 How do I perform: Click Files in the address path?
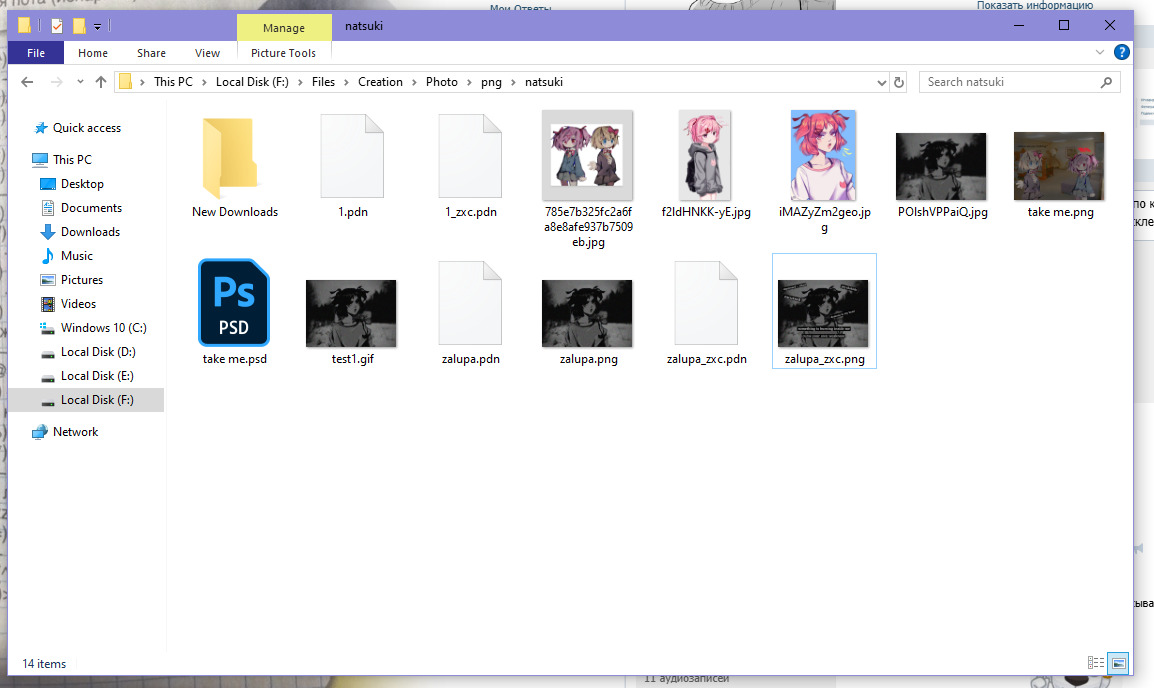click(323, 82)
